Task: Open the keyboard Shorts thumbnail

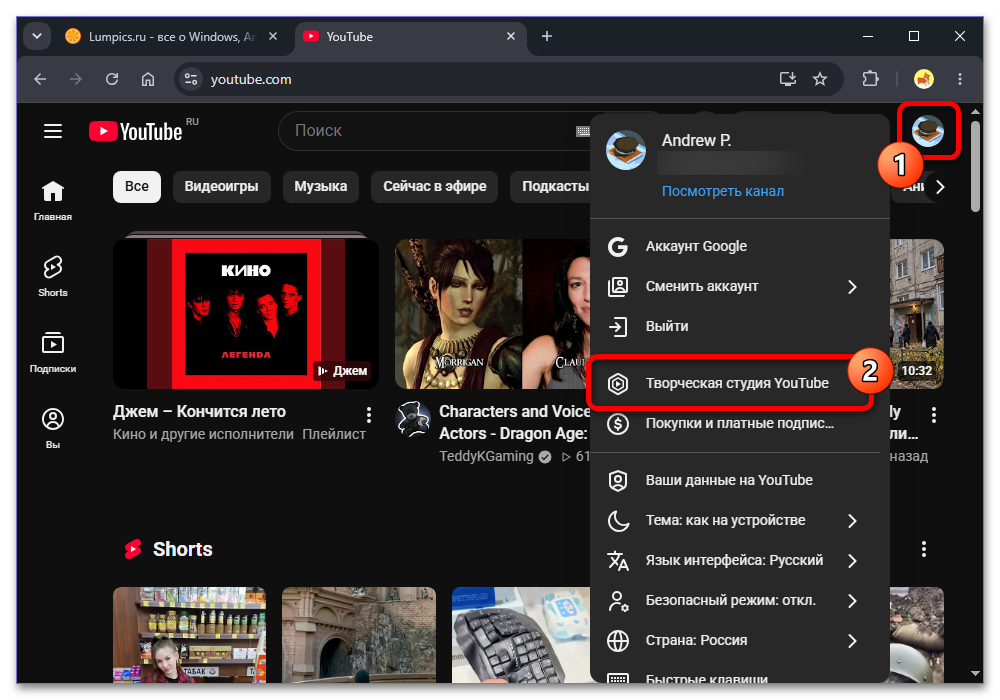Action: 521,635
